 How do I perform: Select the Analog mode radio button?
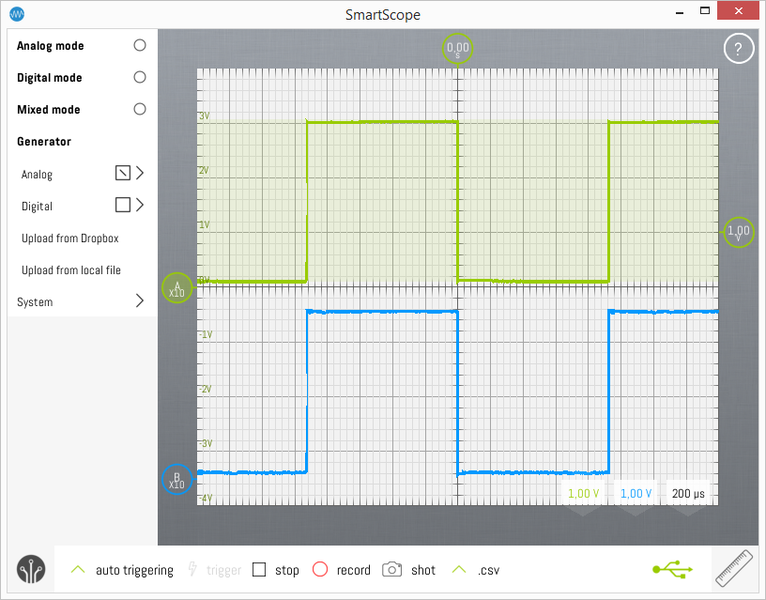coord(139,45)
